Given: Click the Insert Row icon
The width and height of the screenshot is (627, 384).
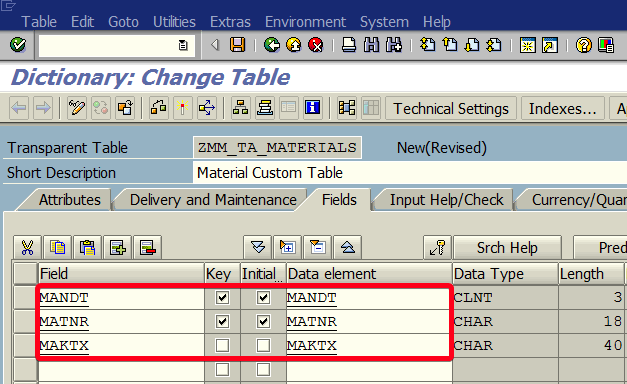Looking at the screenshot, I should (x=118, y=248).
